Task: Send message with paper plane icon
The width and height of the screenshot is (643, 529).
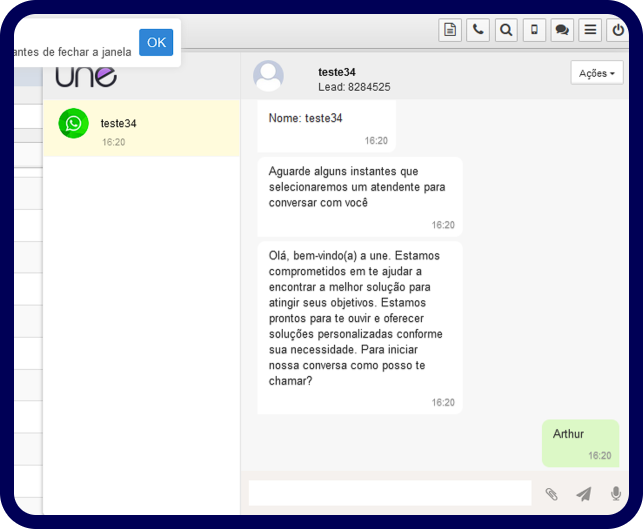Action: pos(584,493)
